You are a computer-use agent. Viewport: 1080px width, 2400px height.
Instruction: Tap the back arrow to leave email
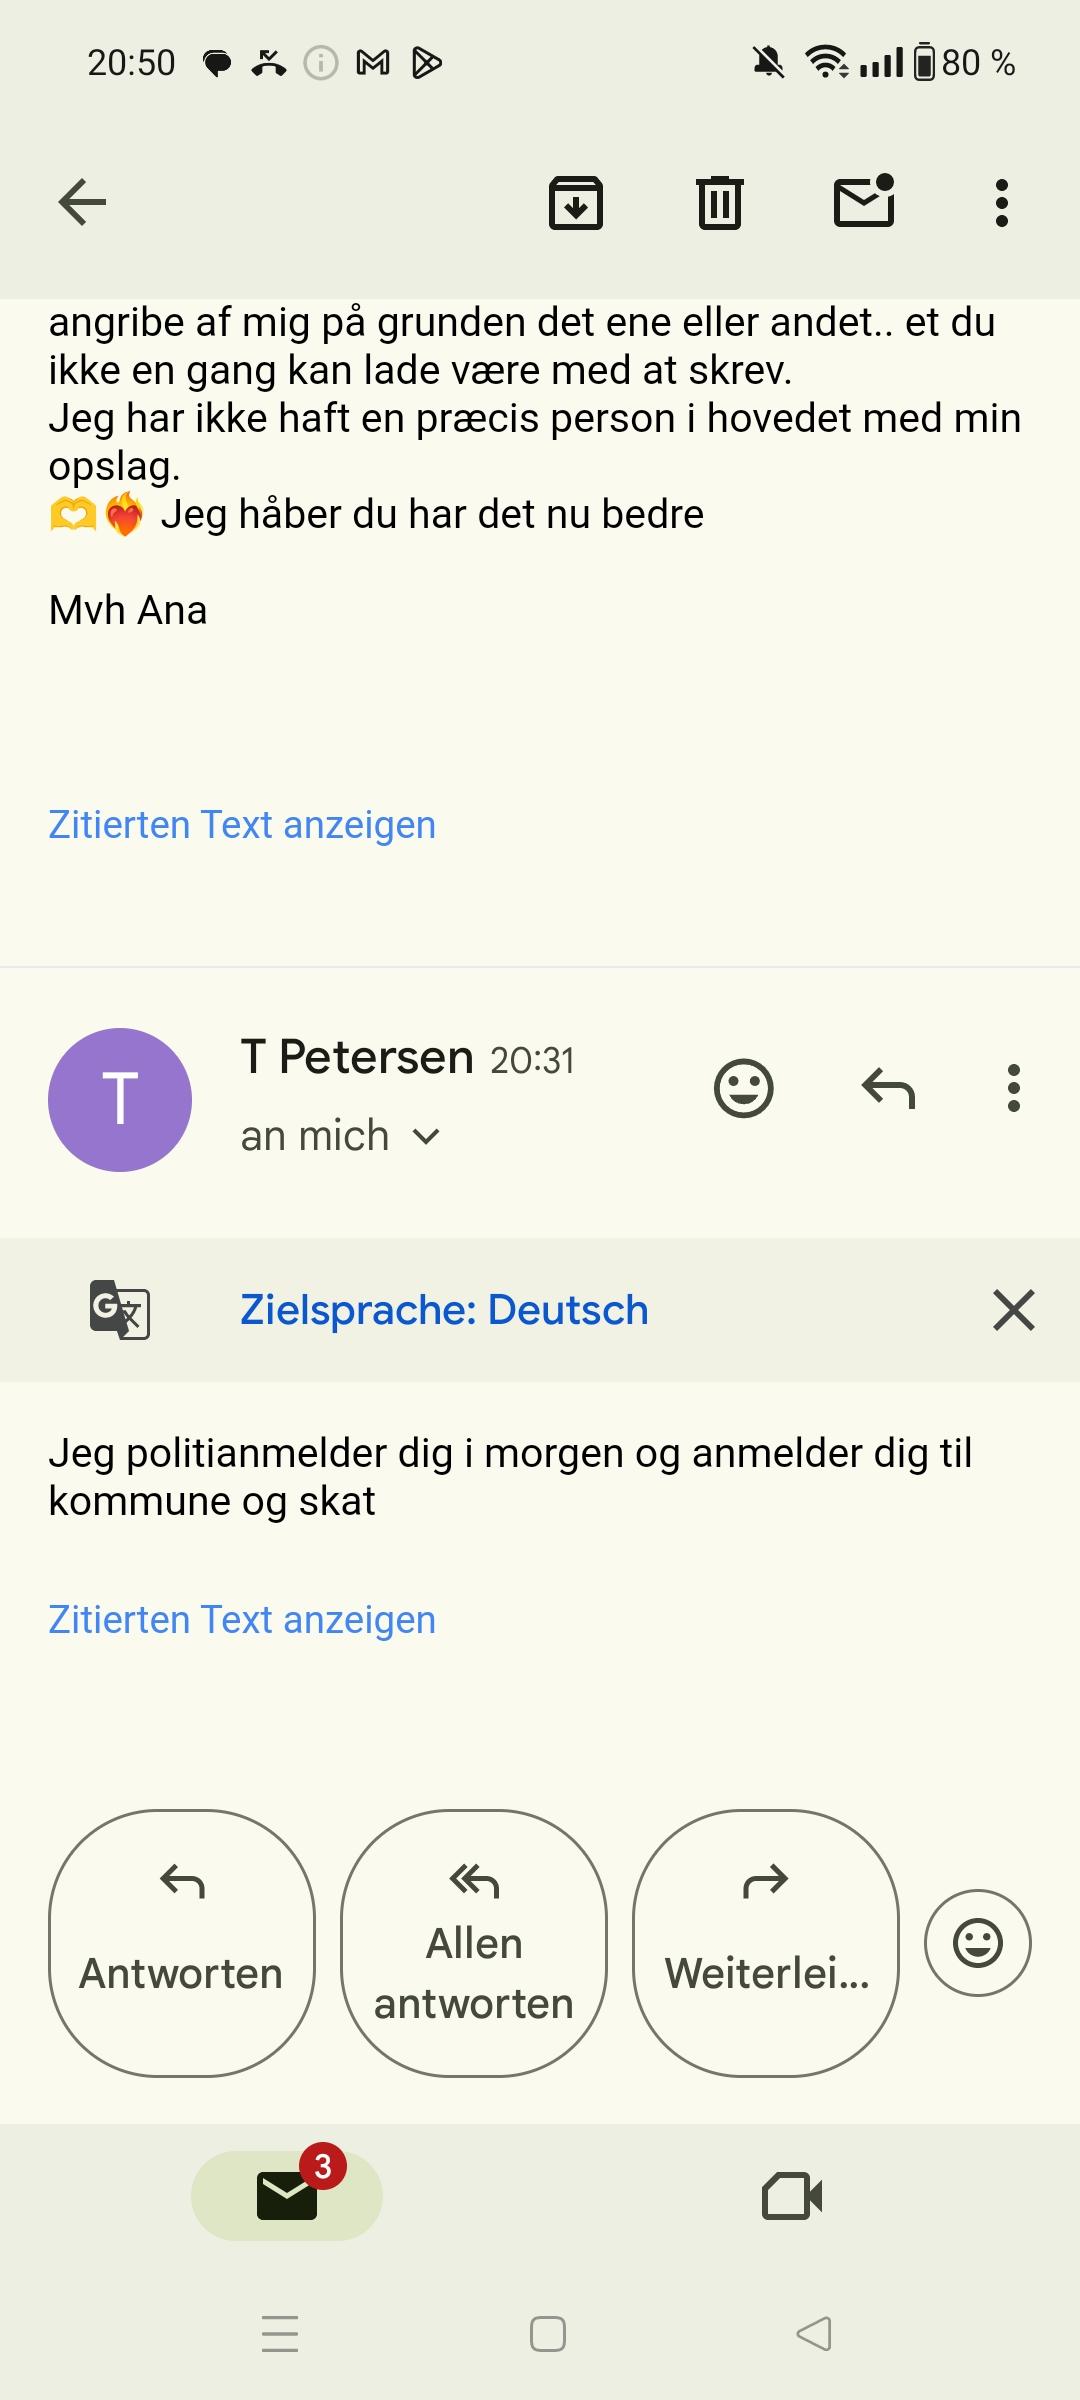[x=82, y=203]
